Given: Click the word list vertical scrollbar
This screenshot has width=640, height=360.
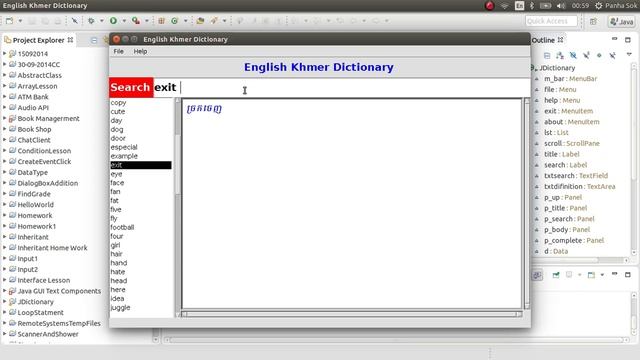Looking at the screenshot, I should point(178,207).
